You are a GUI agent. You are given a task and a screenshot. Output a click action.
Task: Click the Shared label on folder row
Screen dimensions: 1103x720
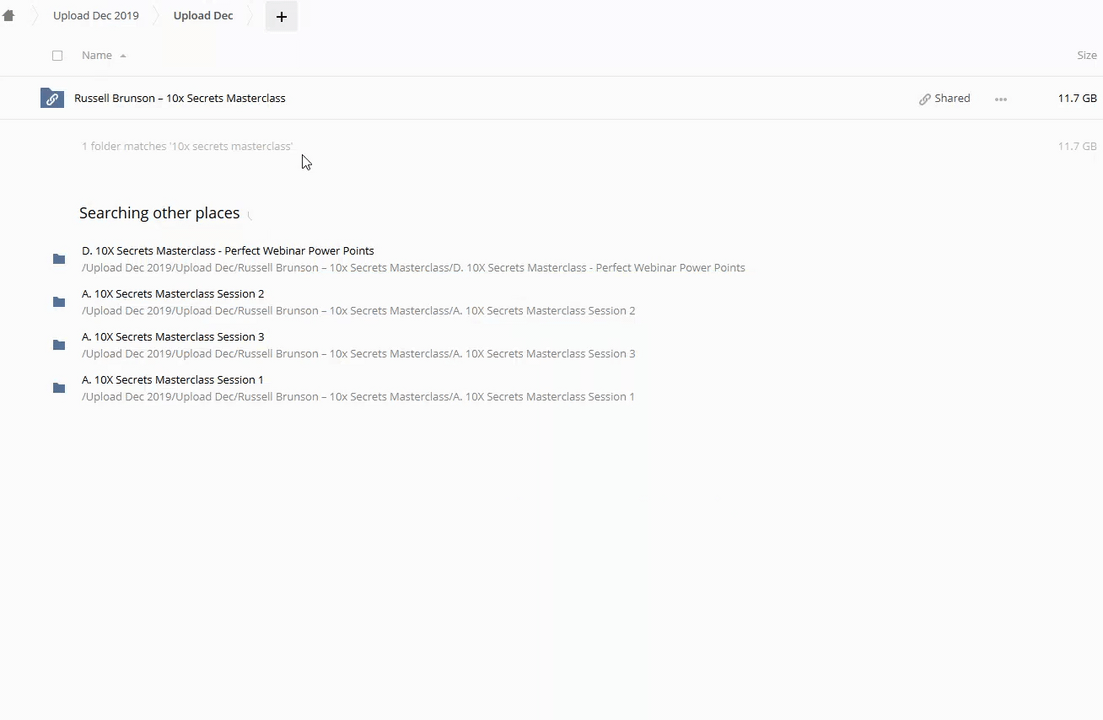952,98
